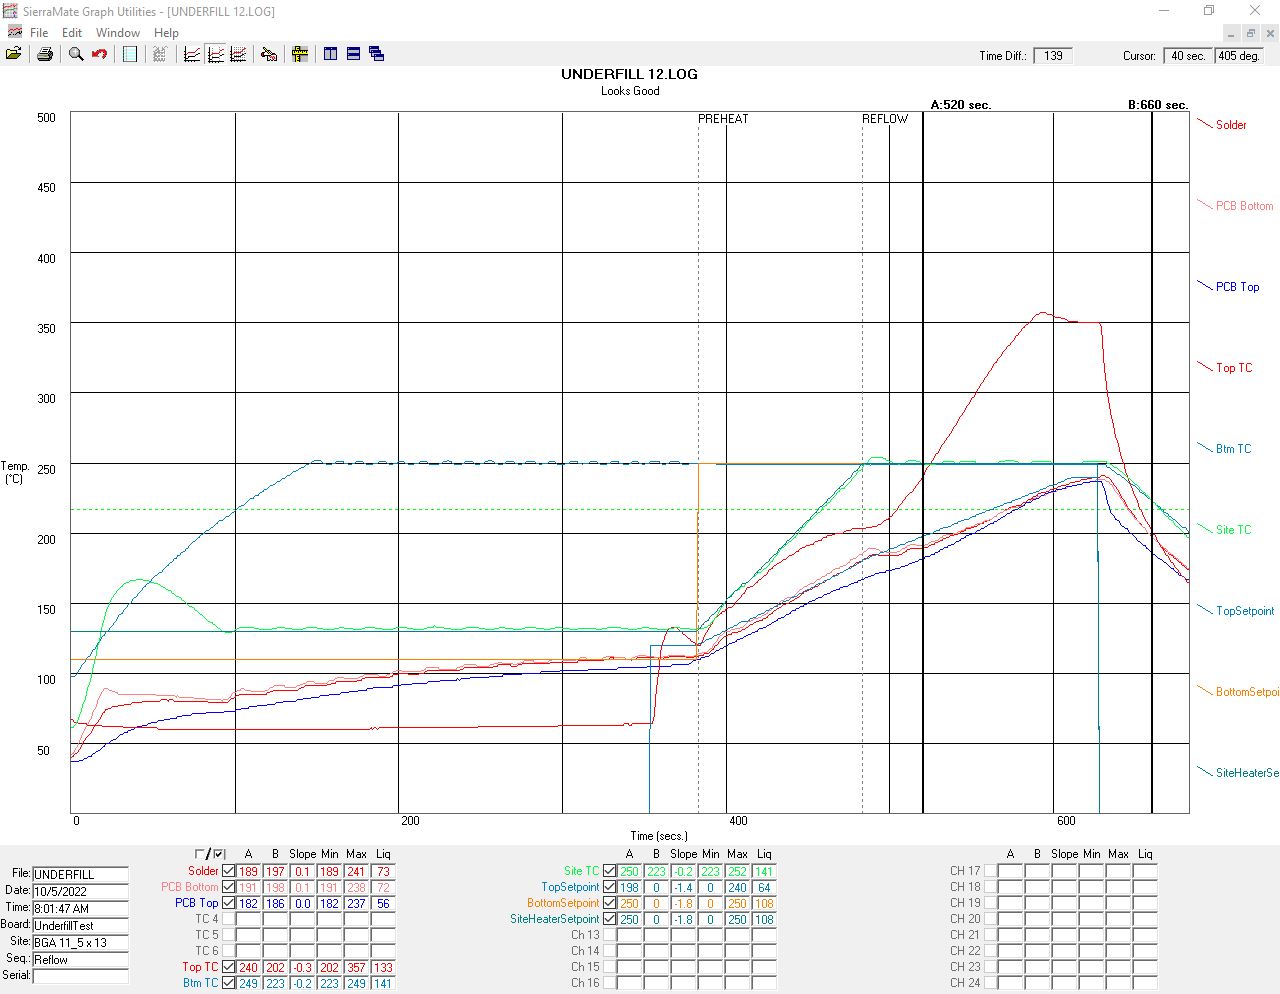Uncheck the Solder channel checkbox
The image size is (1280, 994).
(229, 871)
